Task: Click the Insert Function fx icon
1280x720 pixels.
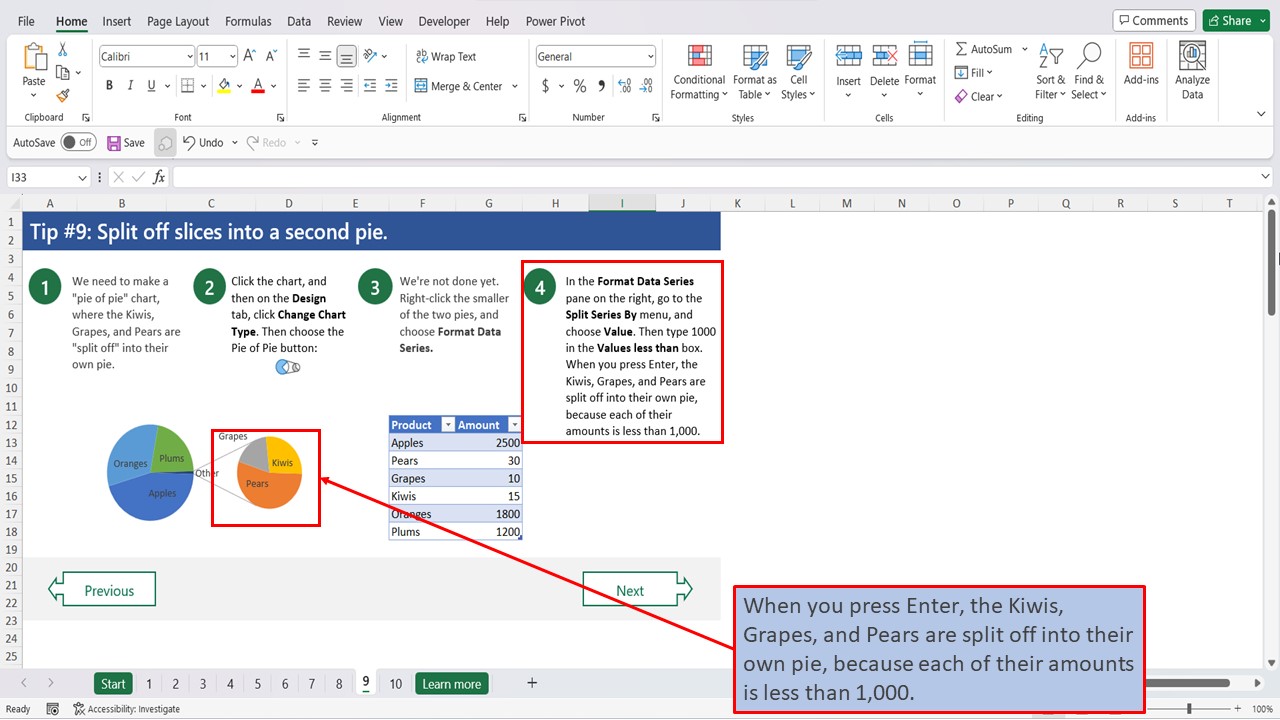Action: (x=160, y=177)
